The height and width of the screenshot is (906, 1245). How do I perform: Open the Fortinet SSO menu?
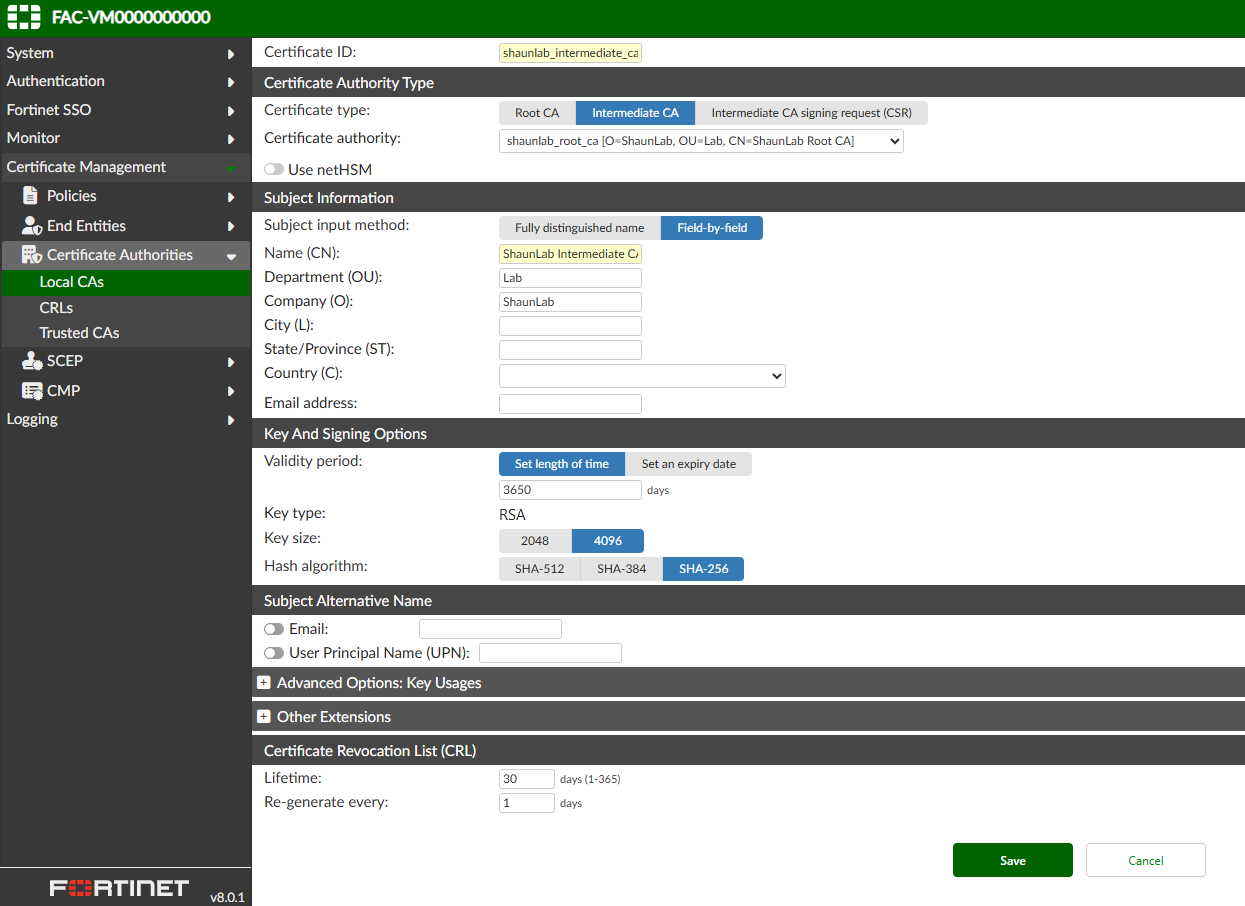point(125,110)
